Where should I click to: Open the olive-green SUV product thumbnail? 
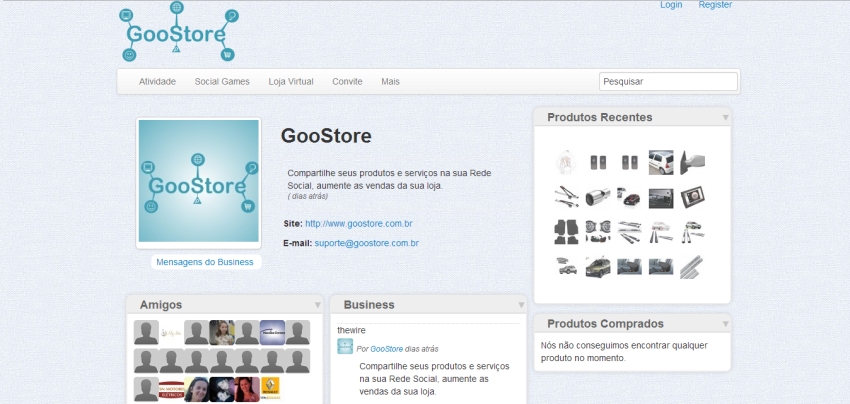pyautogui.click(x=598, y=267)
